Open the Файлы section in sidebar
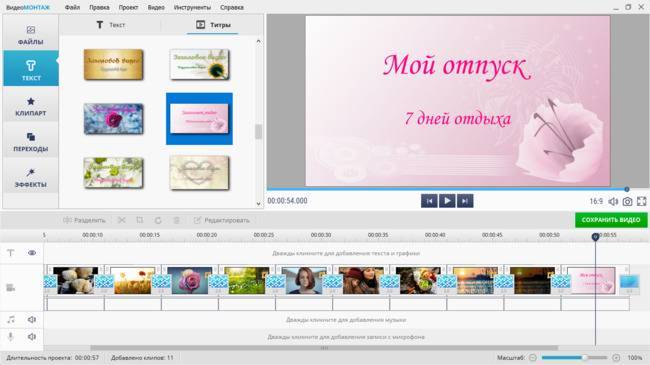 31,35
